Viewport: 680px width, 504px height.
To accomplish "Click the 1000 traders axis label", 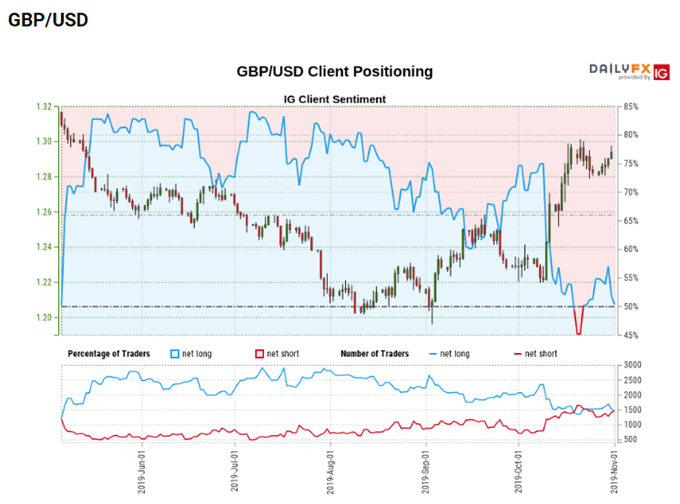I will [x=632, y=425].
